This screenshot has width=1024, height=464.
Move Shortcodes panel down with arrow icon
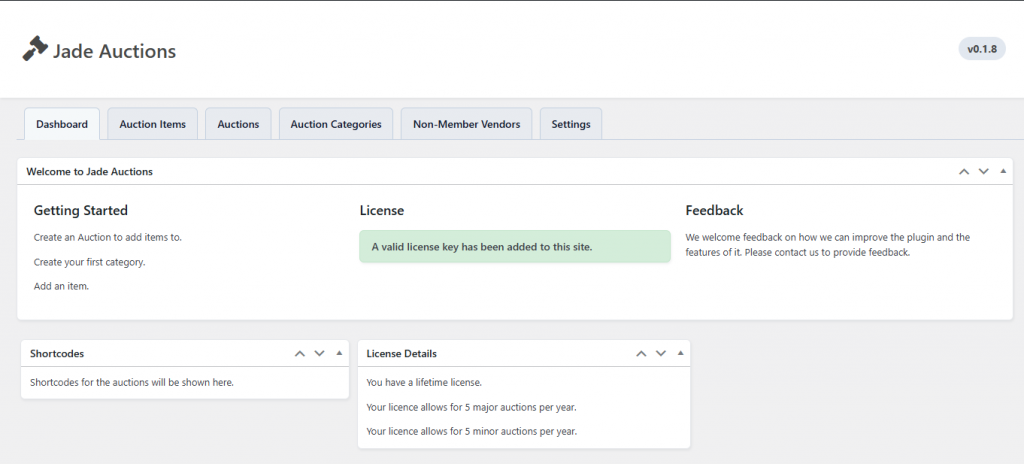coord(319,353)
